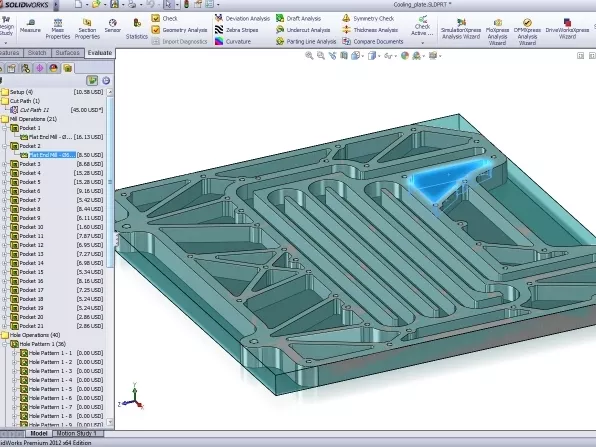Expand Hole Pattern 1 - 1

pyautogui.click(x=14, y=353)
